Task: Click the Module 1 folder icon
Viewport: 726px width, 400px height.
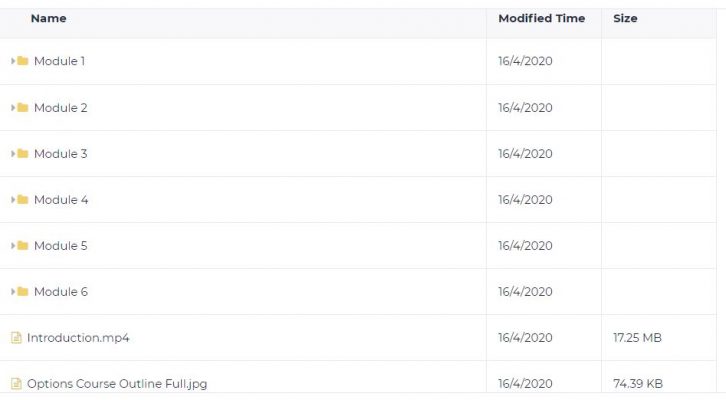Action: click(23, 61)
